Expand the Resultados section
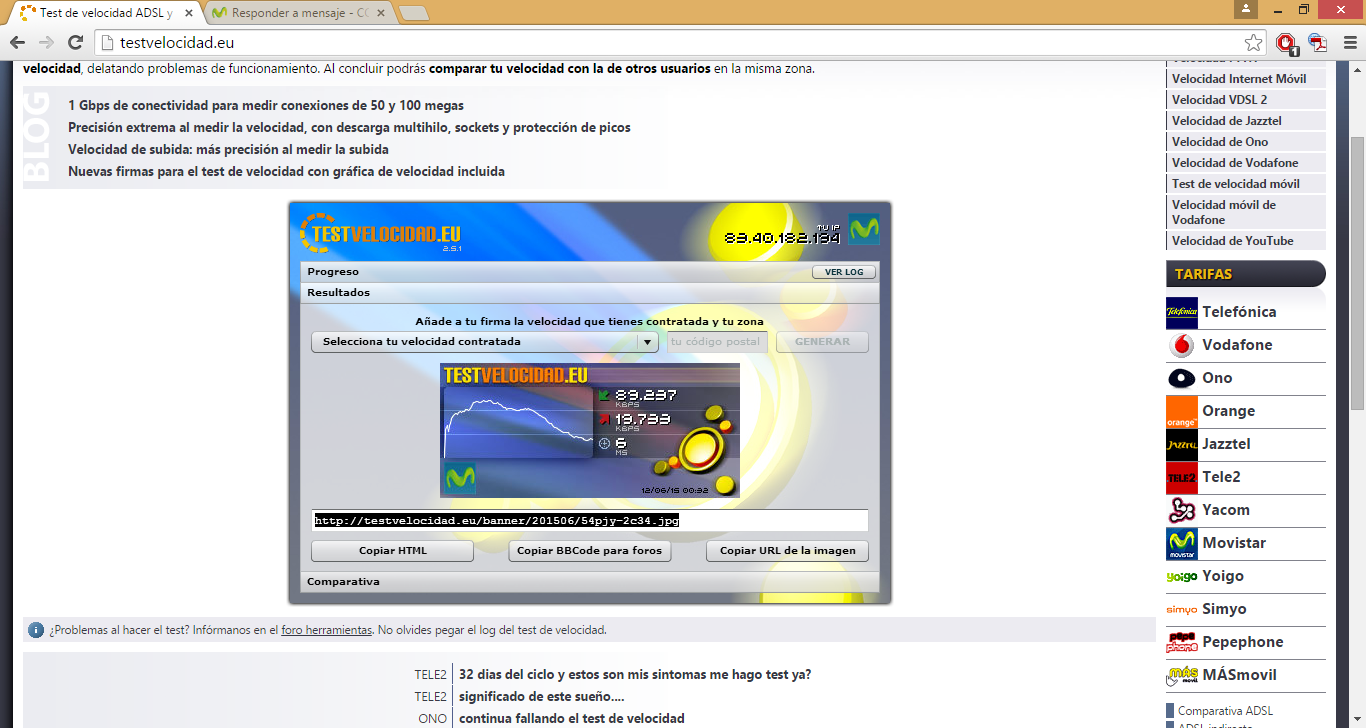 click(x=590, y=293)
